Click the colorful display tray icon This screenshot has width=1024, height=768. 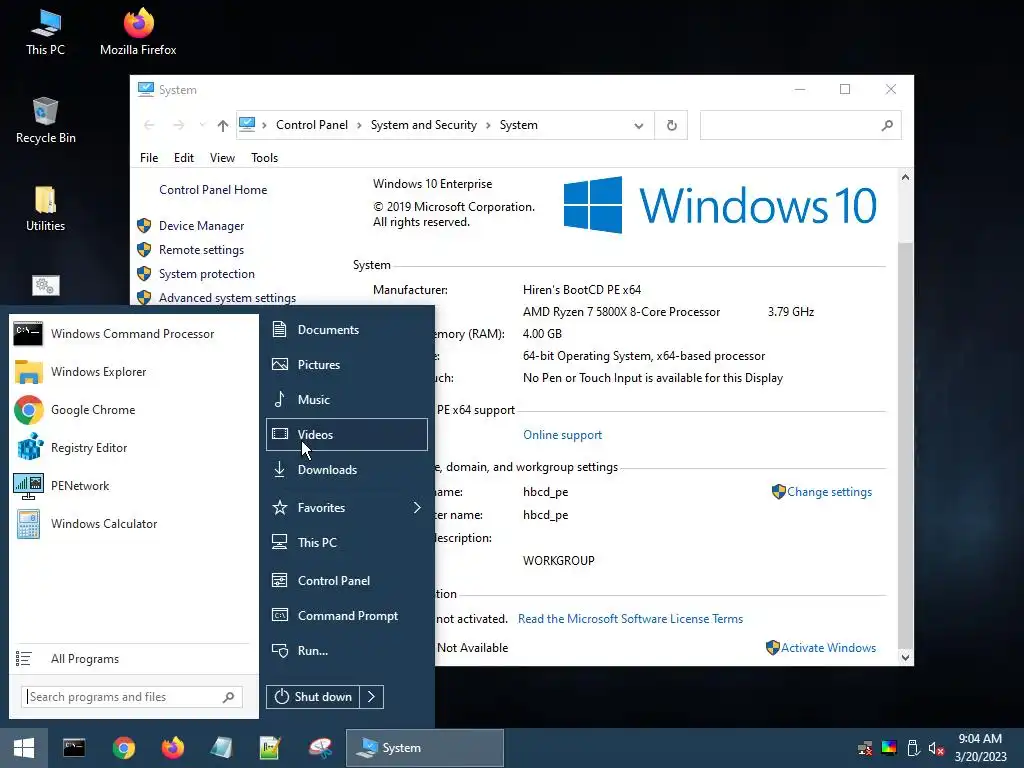pos(889,748)
